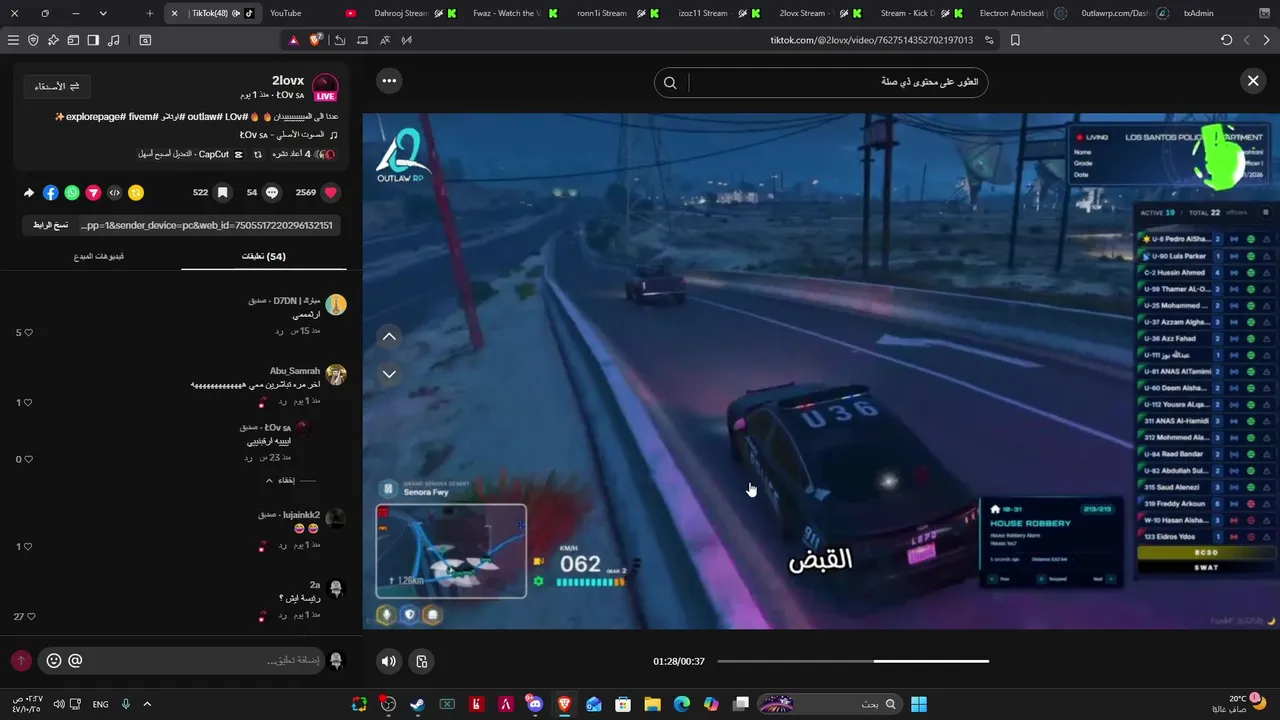Open the Brave Shields lion icon

point(316,40)
